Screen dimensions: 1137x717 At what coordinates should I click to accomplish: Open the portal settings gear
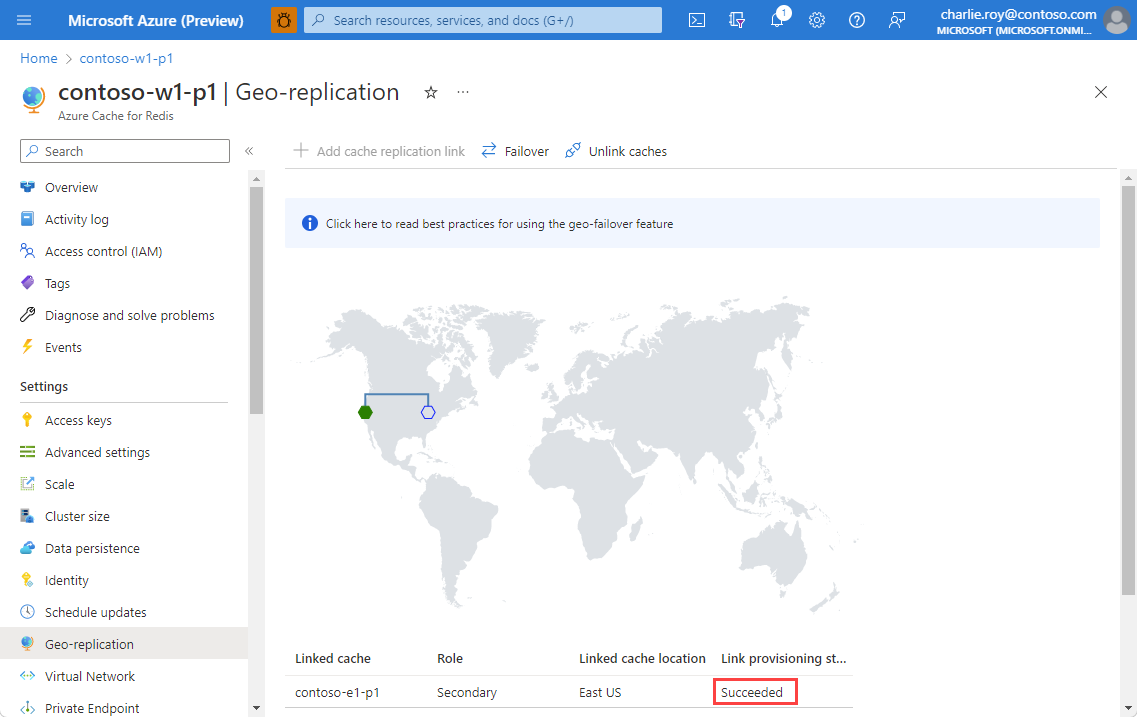tap(817, 20)
